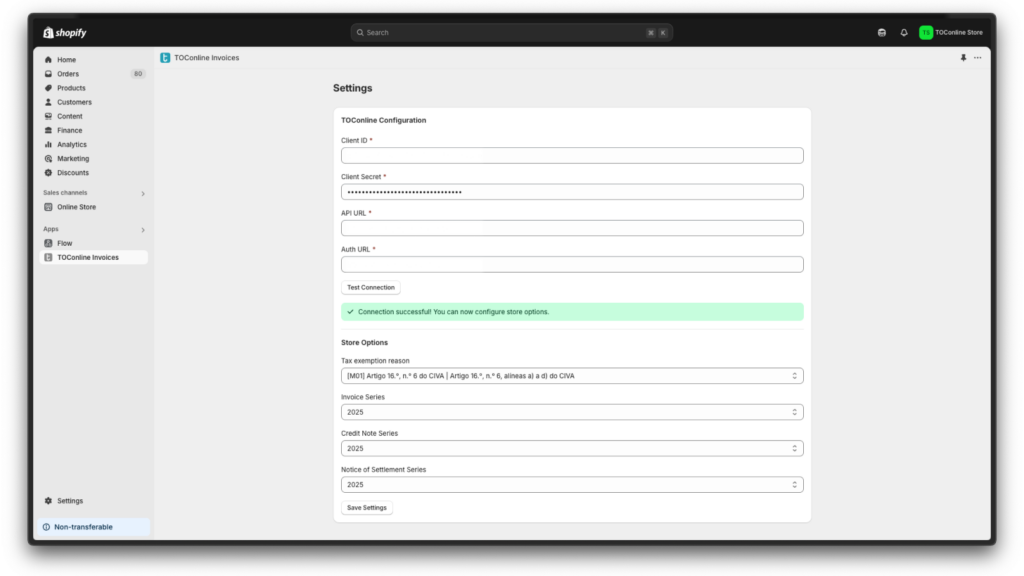Click the Customers person icon

click(48, 102)
